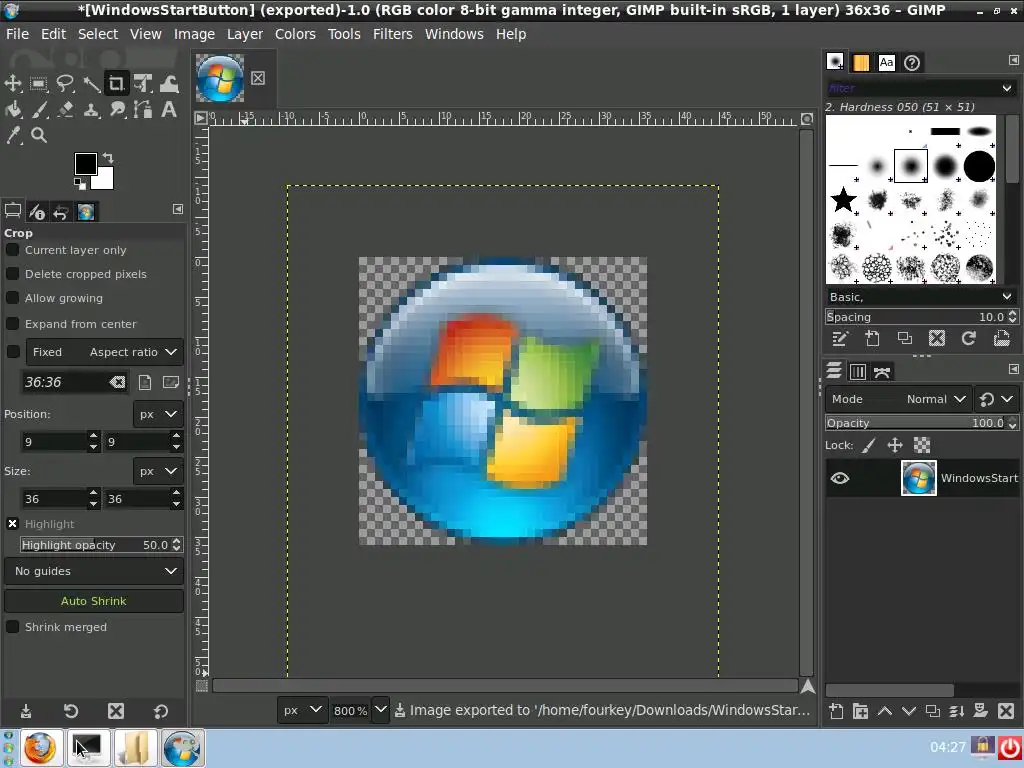Click the WindowsStartButton image tab thumbnail

[x=220, y=78]
